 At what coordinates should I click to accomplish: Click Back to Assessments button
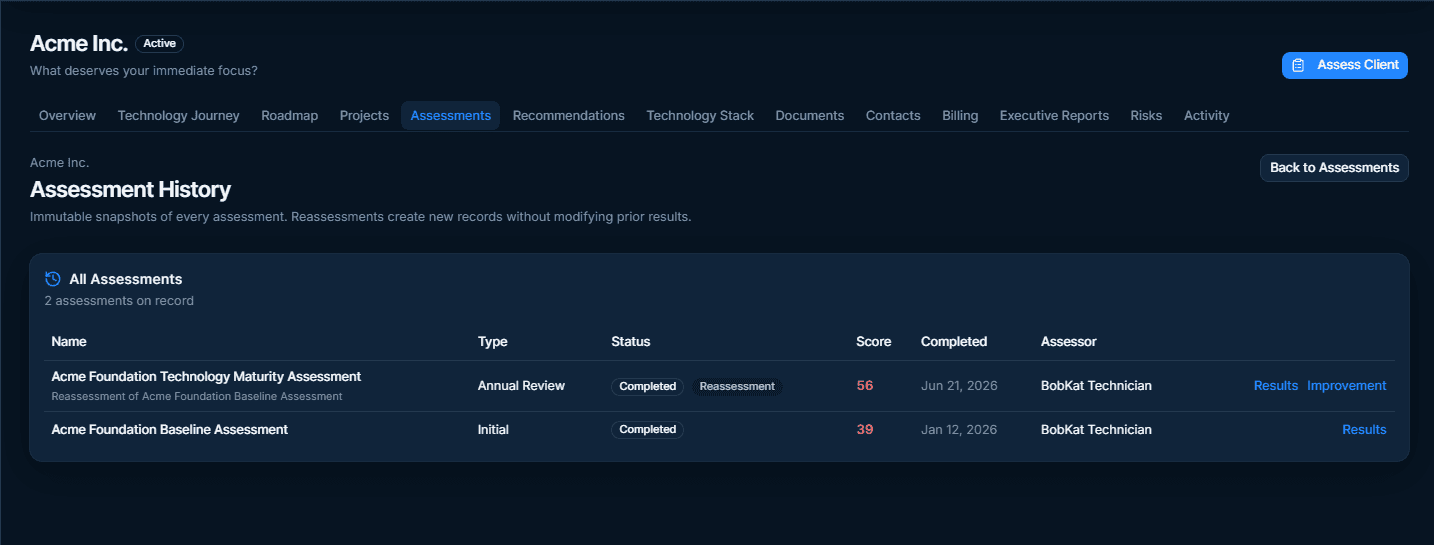pos(1334,168)
